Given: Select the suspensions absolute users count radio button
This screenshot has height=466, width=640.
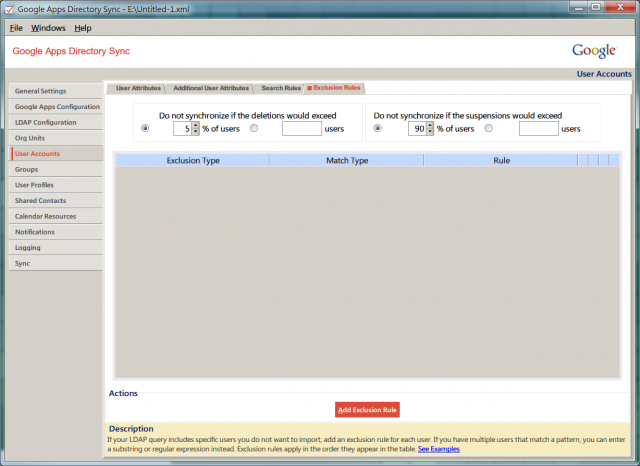Looking at the screenshot, I should (x=489, y=128).
